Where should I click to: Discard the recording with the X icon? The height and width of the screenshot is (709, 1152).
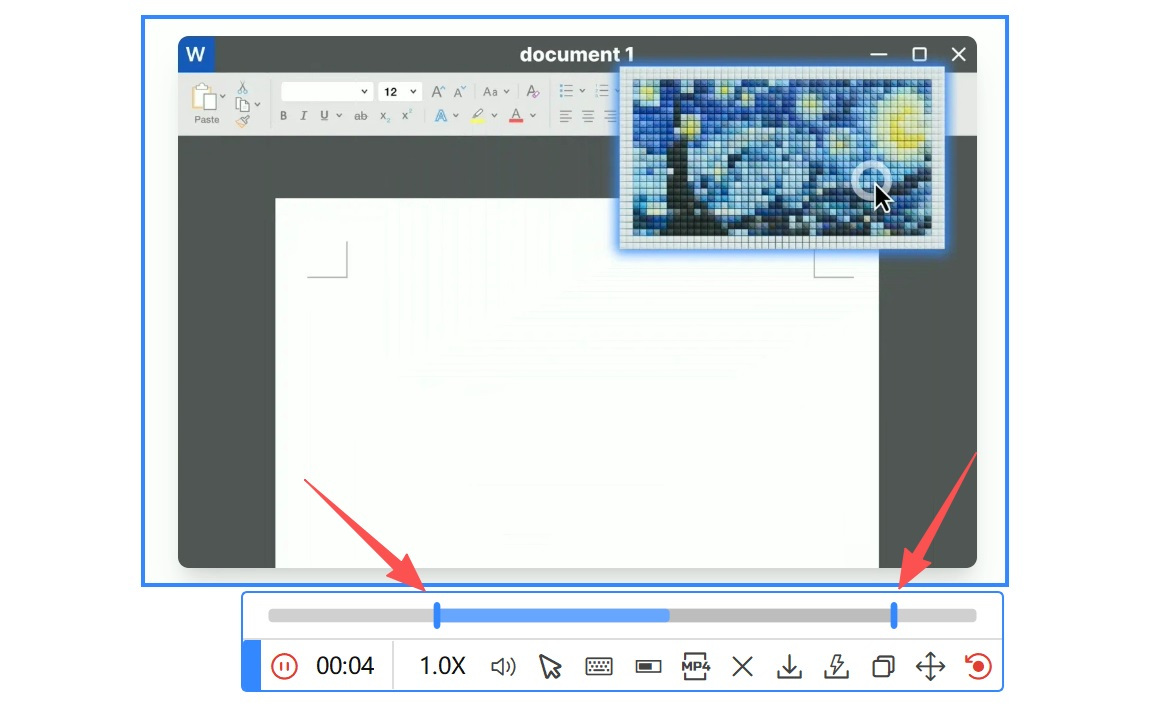point(742,667)
